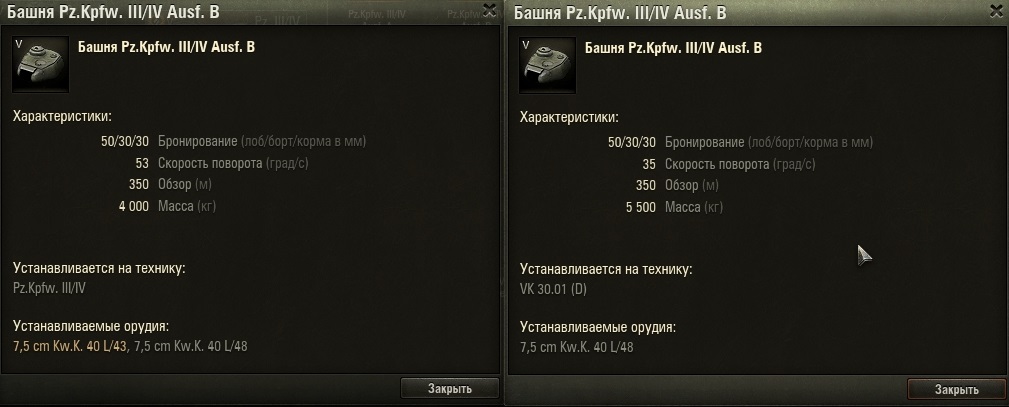This screenshot has height=407, width=1009.
Task: Click the rotation speed value 35
Action: 649,164
